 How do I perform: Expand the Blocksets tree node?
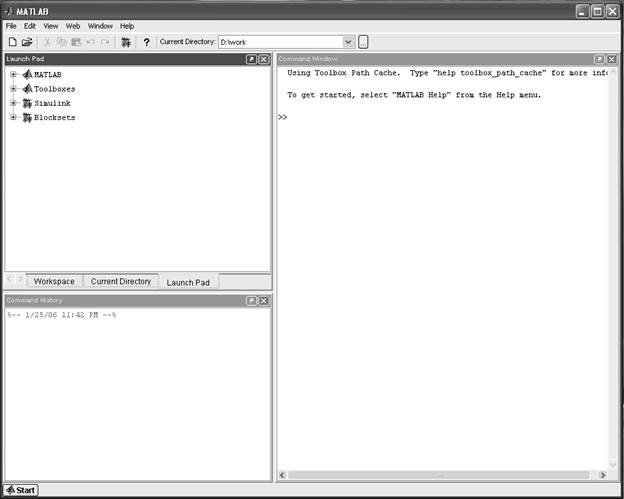point(13,117)
